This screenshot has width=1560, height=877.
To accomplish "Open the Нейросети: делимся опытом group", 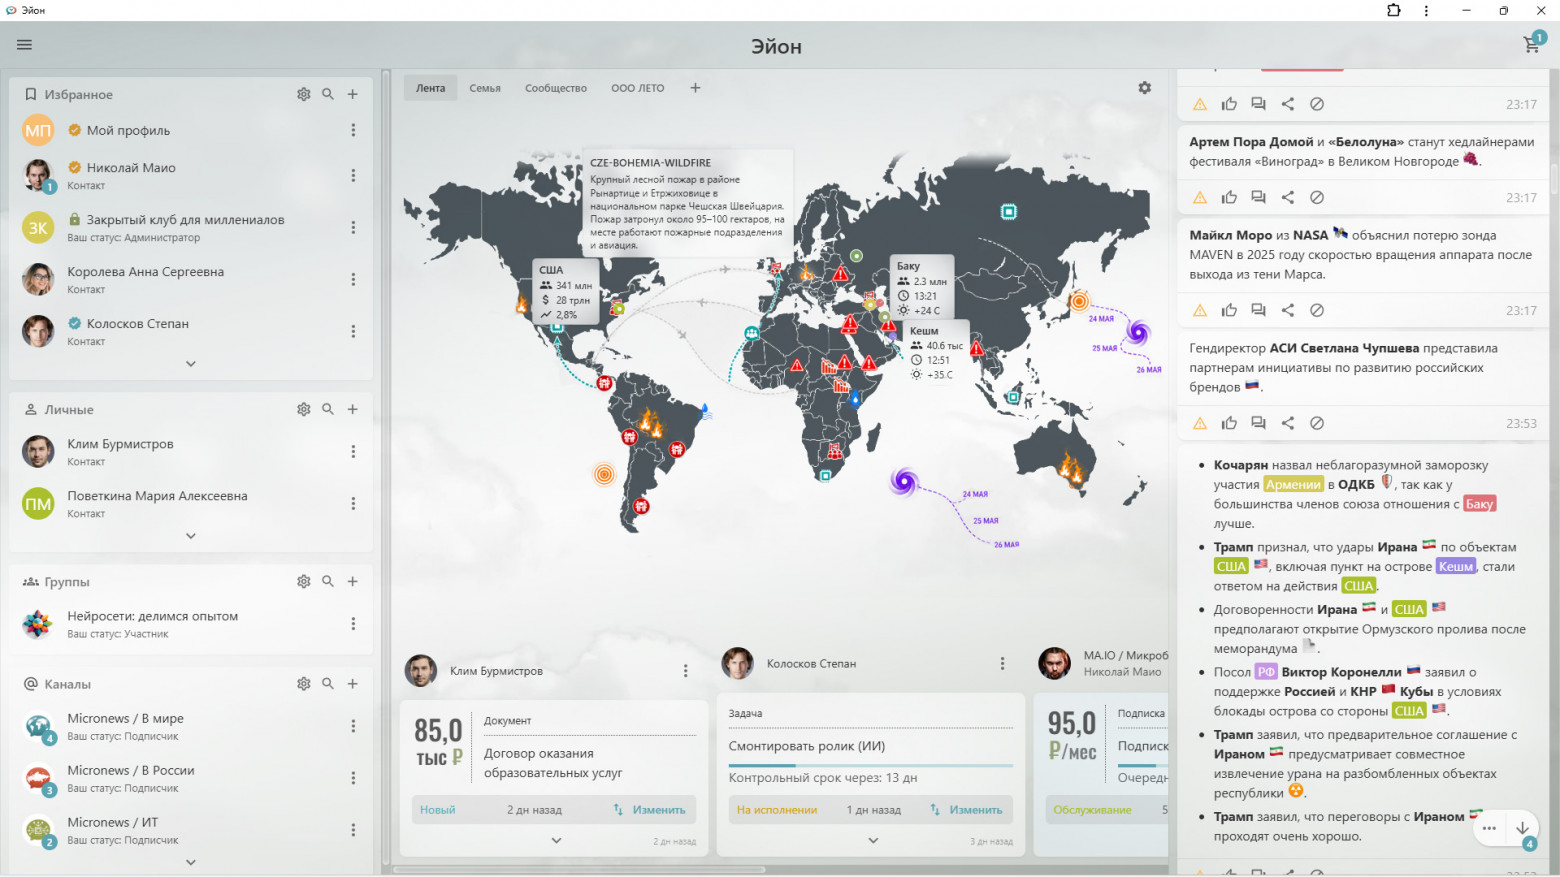I will click(190, 623).
